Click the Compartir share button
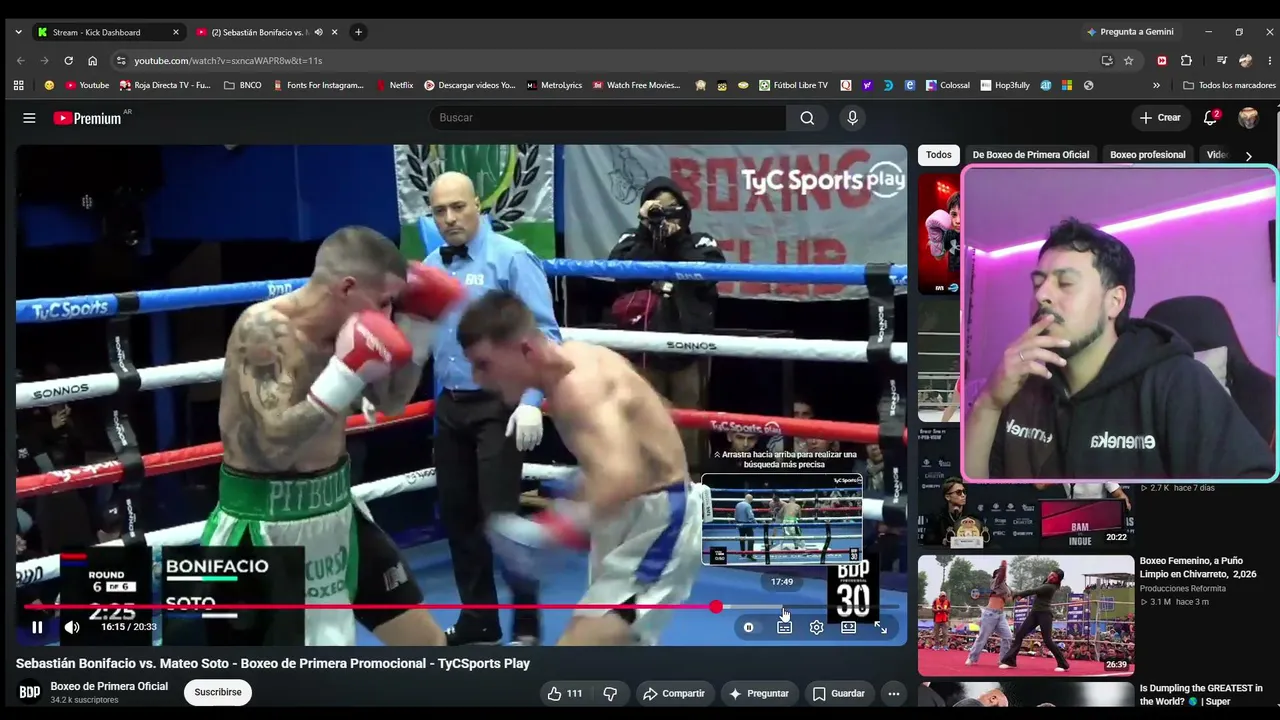The width and height of the screenshot is (1280, 720). coord(674,693)
